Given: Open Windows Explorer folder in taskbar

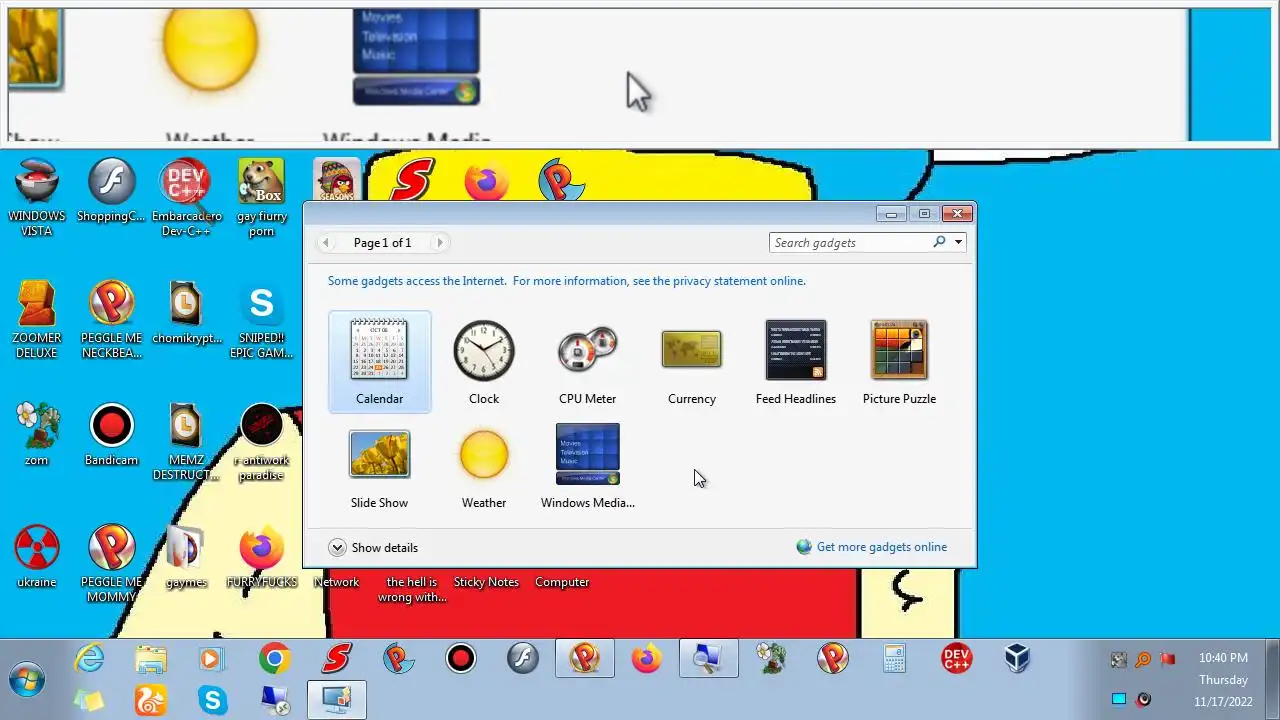Looking at the screenshot, I should click(151, 658).
